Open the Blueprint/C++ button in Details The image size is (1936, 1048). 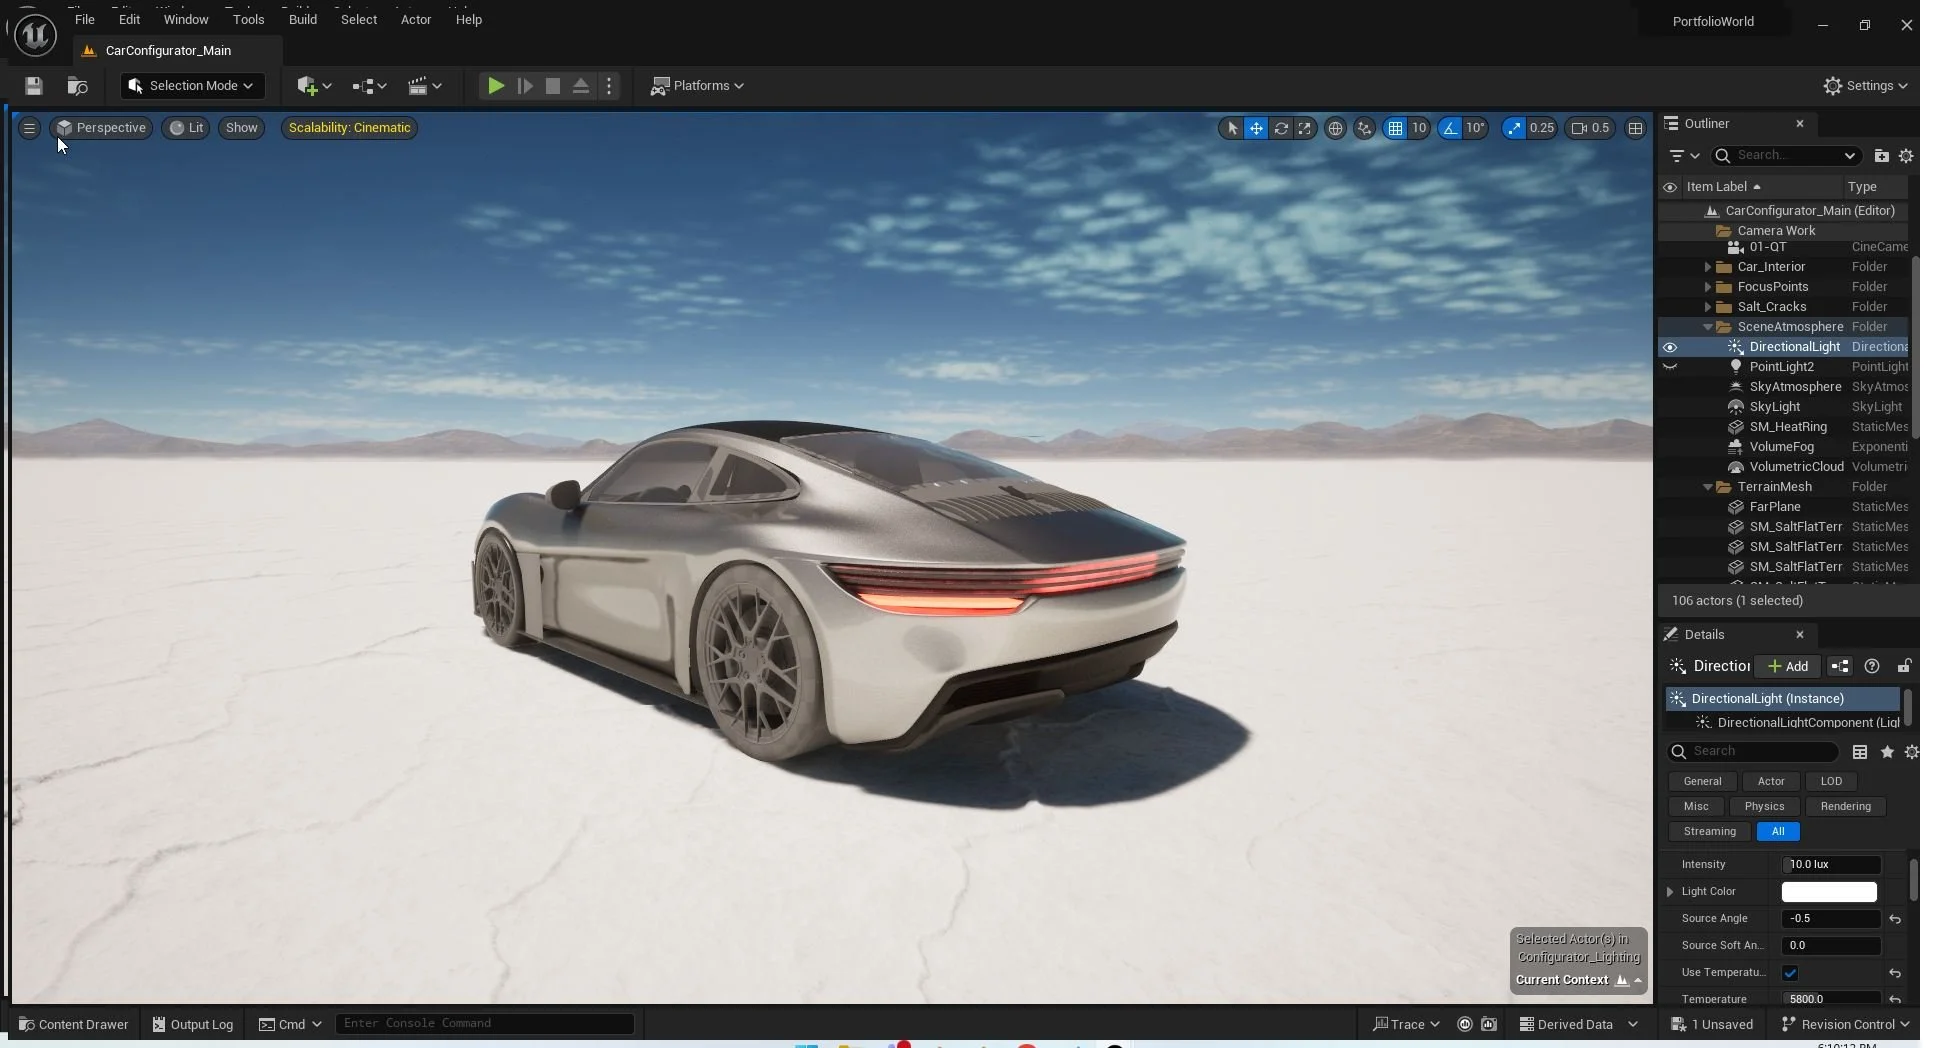1840,666
